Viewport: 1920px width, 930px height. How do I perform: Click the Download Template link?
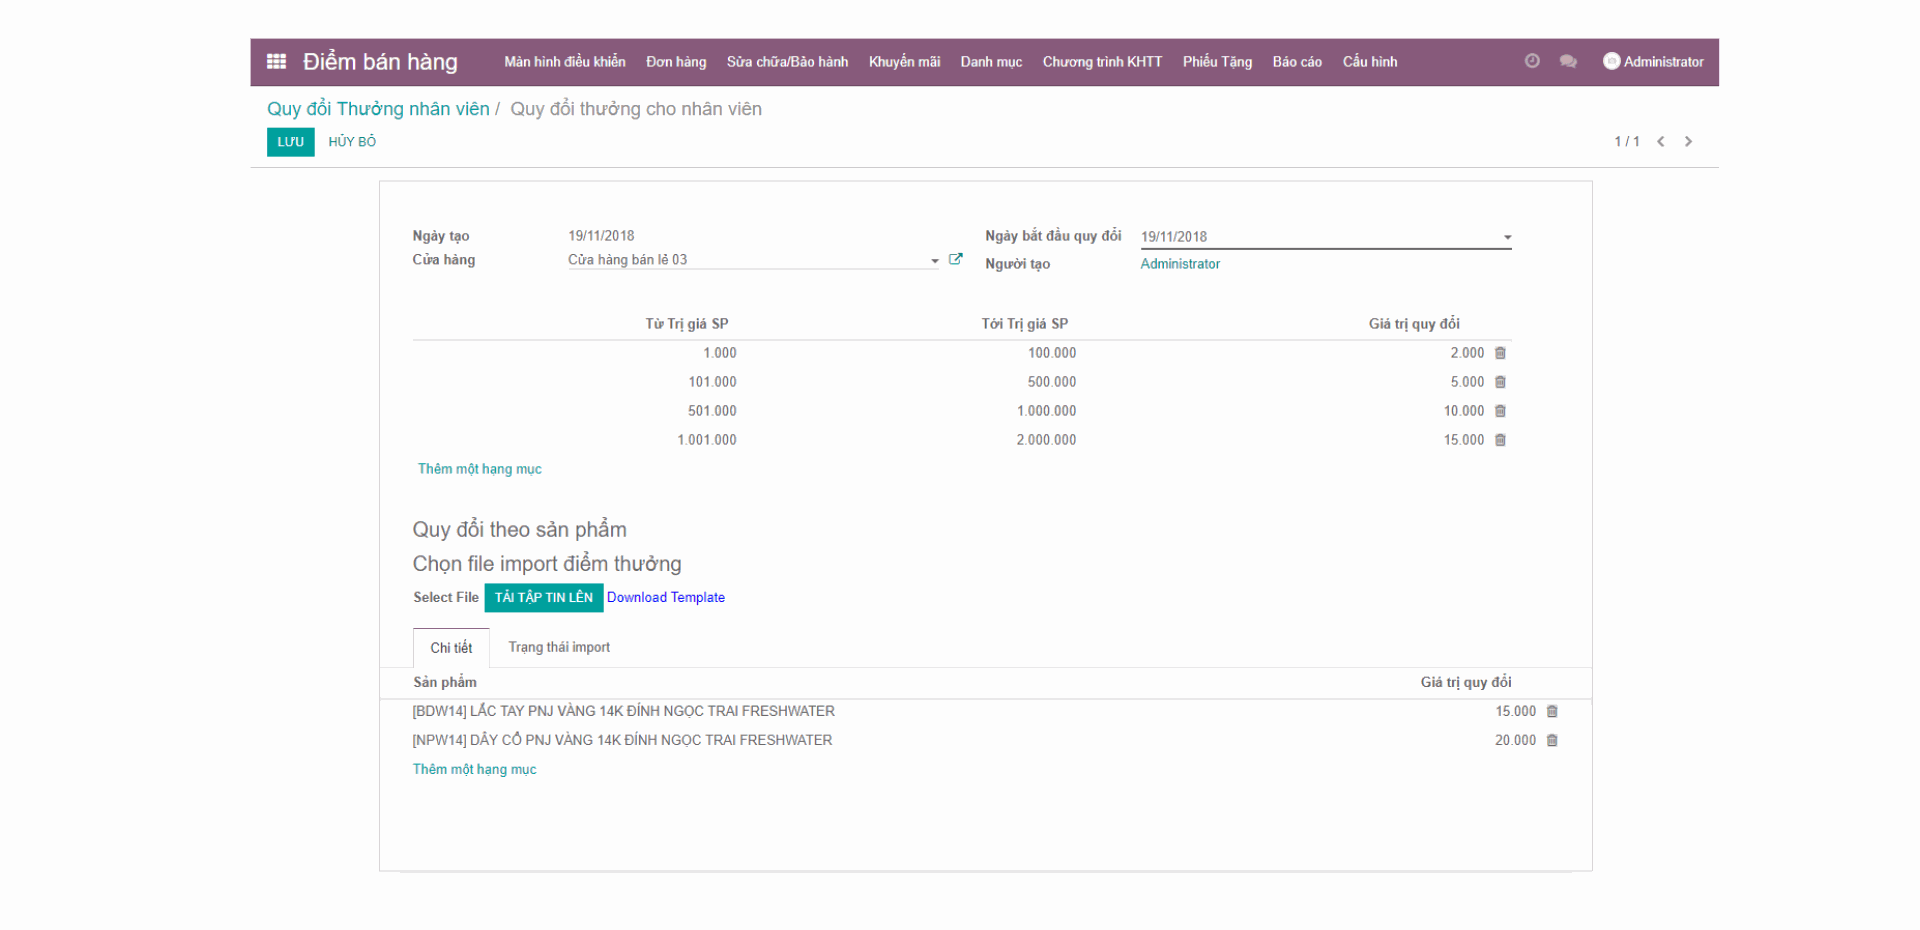click(666, 597)
